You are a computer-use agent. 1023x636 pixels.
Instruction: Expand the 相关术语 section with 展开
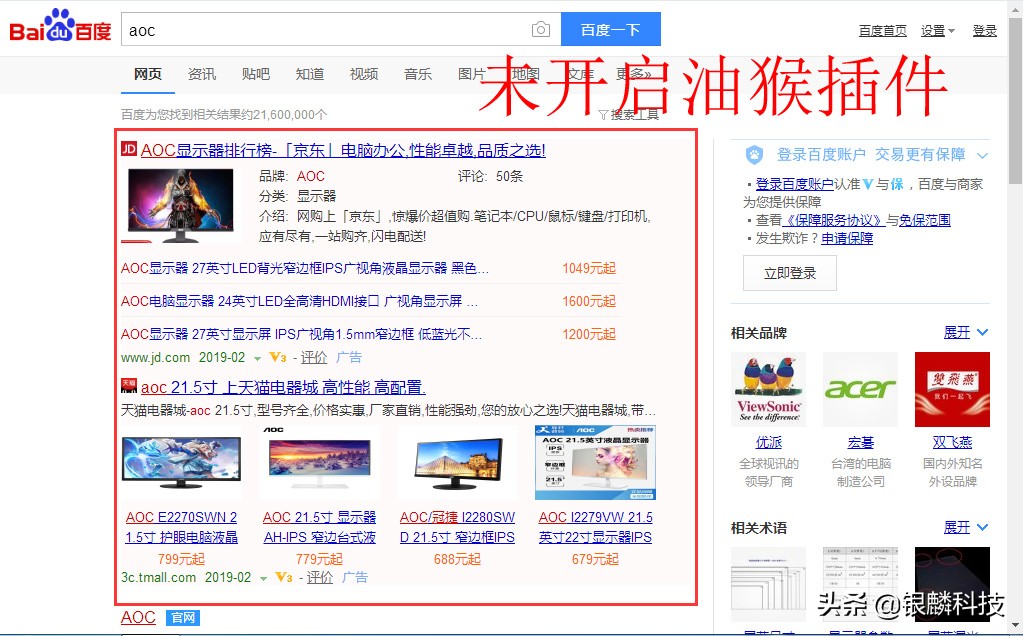tap(966, 527)
